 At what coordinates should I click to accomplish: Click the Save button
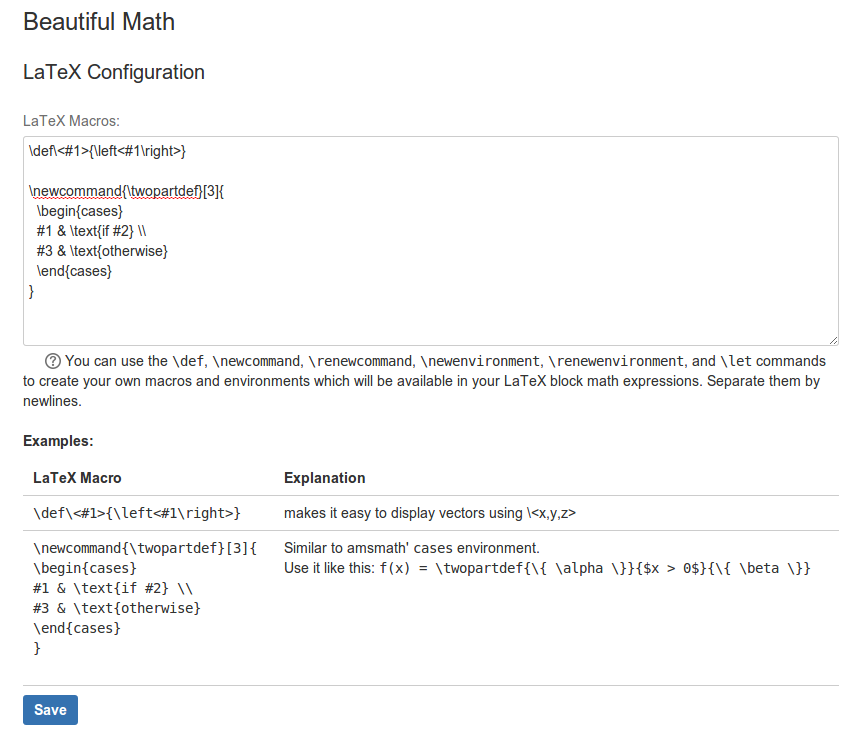[x=50, y=709]
